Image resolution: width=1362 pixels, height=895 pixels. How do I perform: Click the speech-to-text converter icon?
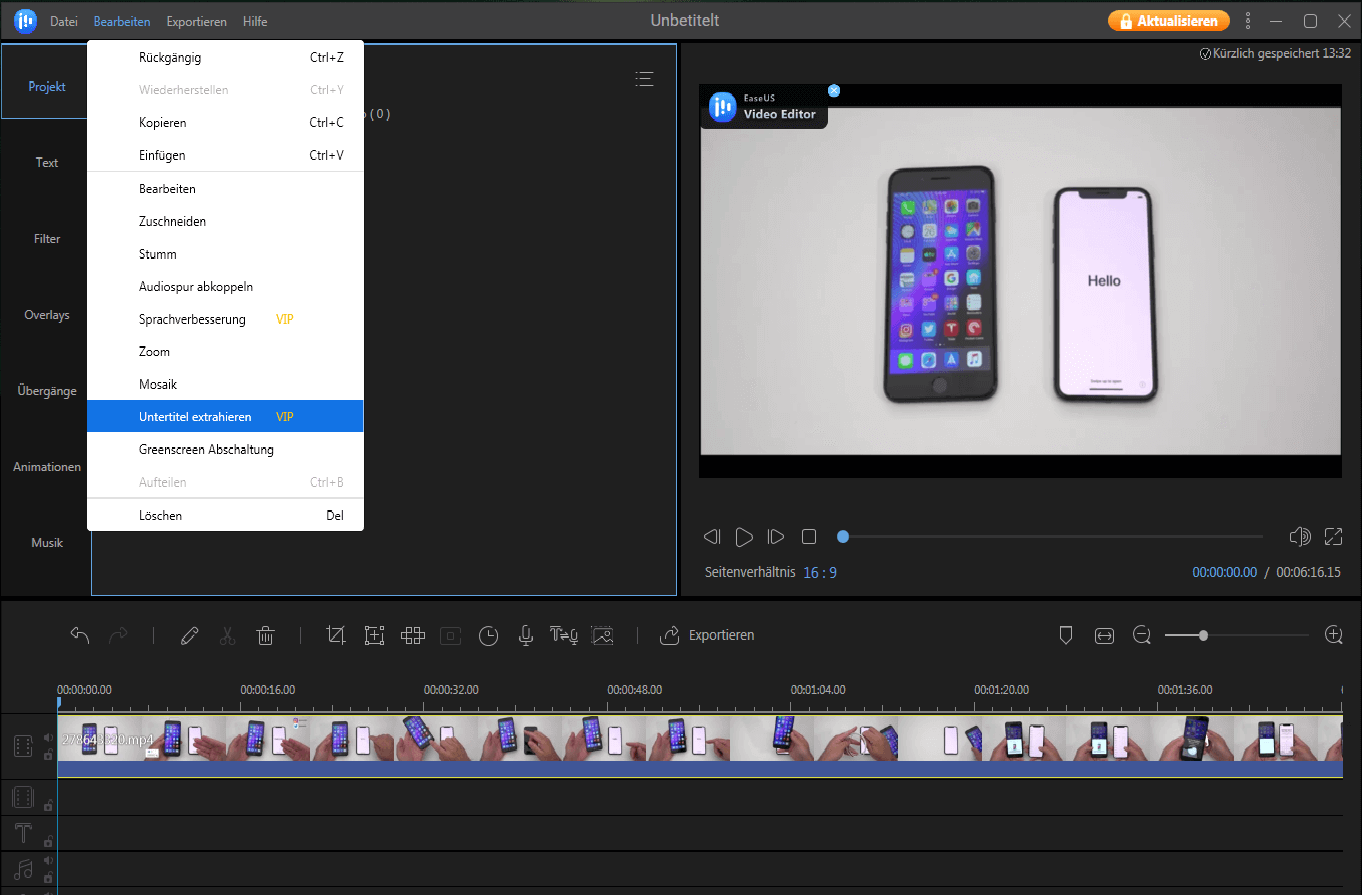click(x=563, y=636)
